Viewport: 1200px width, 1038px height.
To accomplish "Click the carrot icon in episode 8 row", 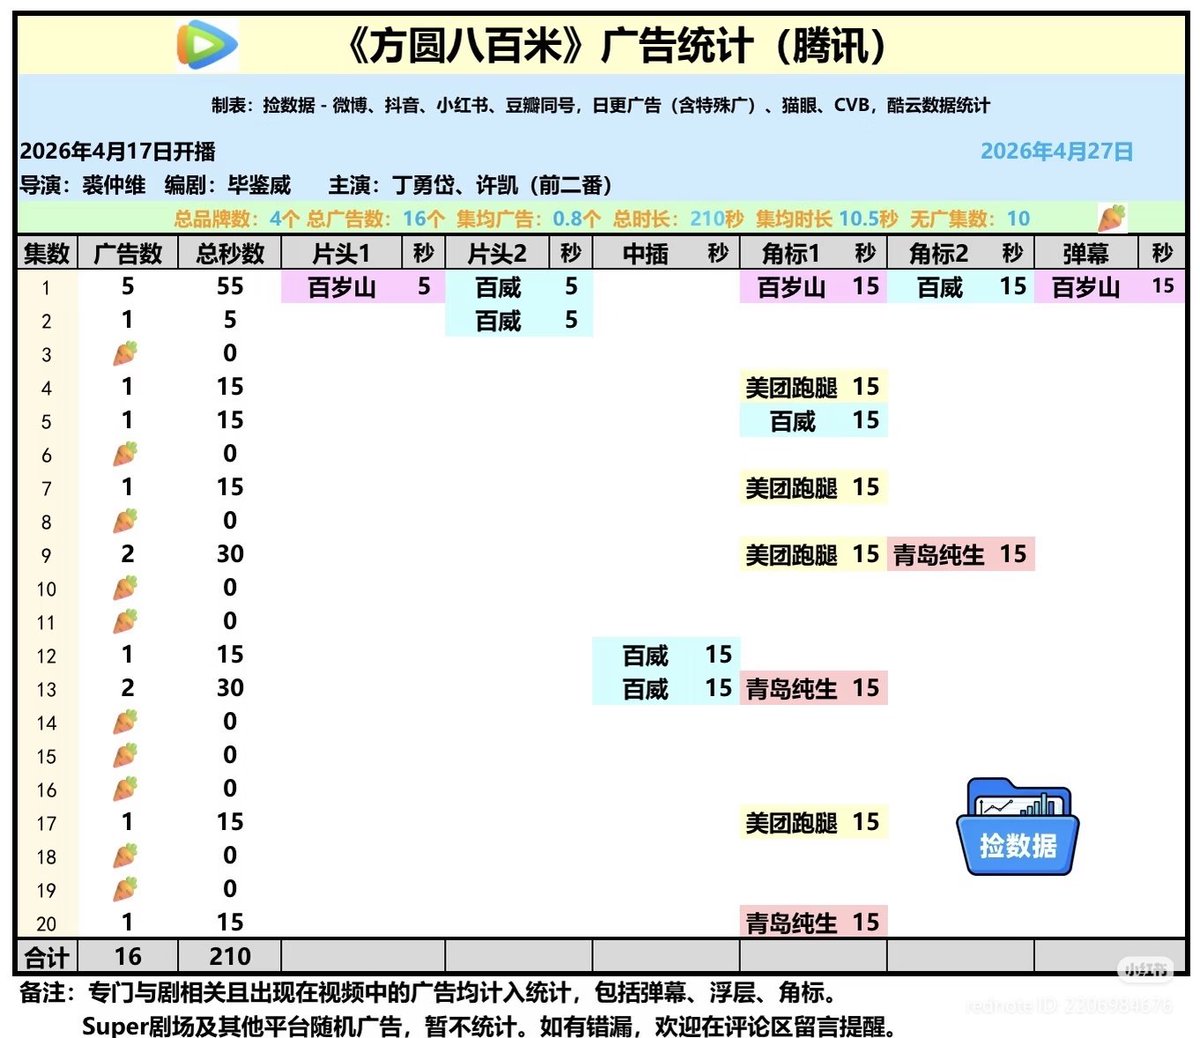I will 125,521.
